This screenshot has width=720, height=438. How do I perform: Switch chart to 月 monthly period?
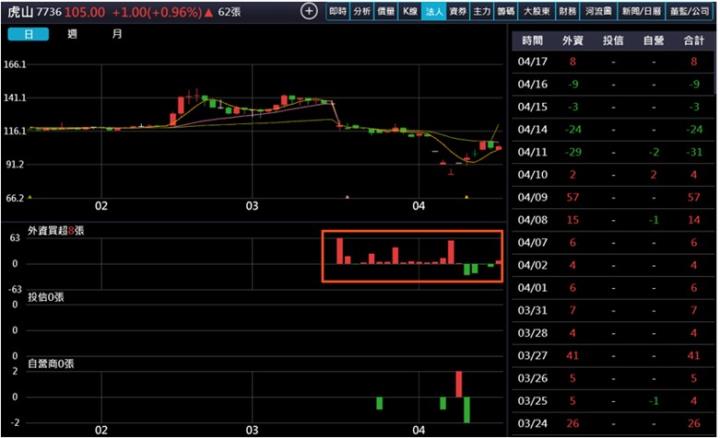[x=117, y=34]
